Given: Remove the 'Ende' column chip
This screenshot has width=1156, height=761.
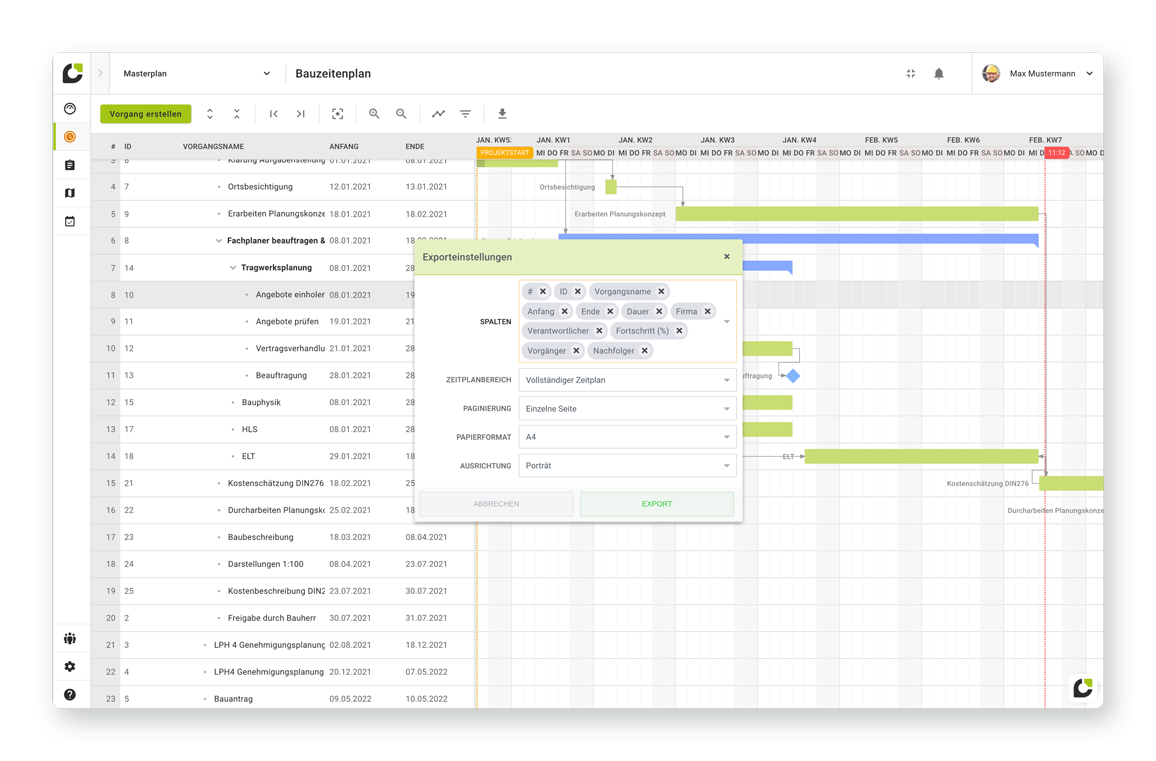Looking at the screenshot, I should pos(610,311).
